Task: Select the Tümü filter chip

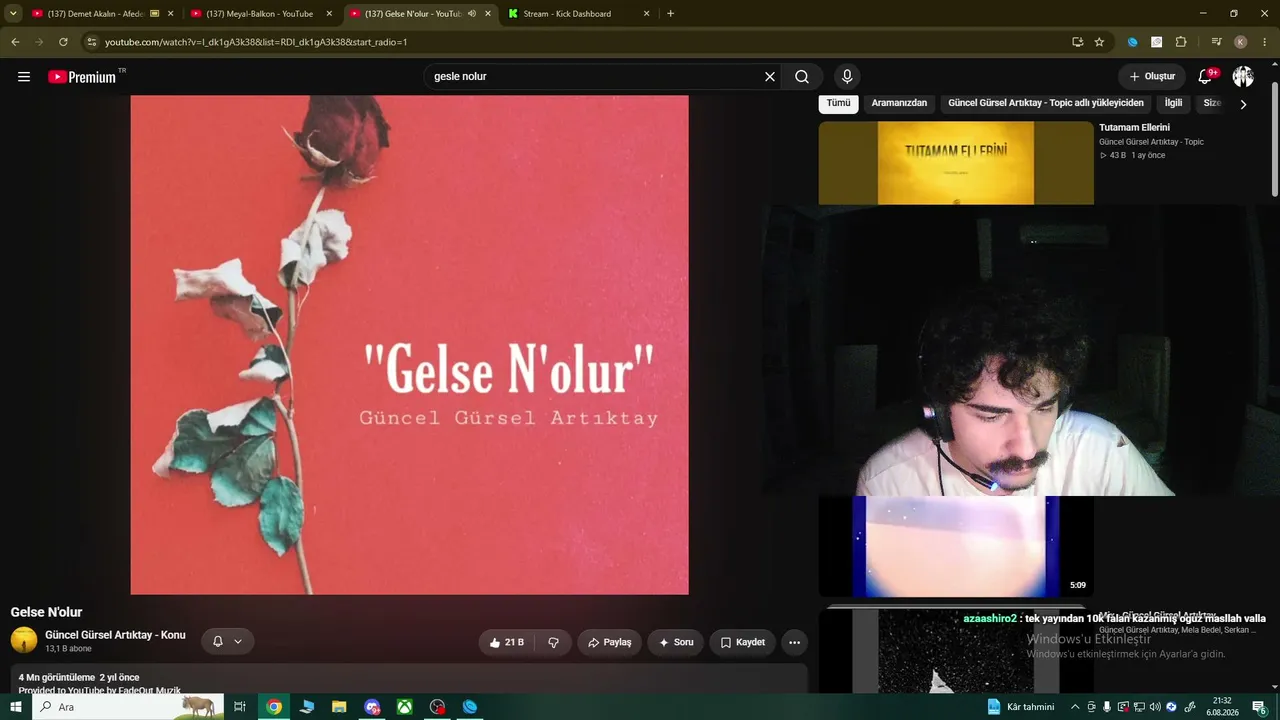Action: [x=838, y=103]
